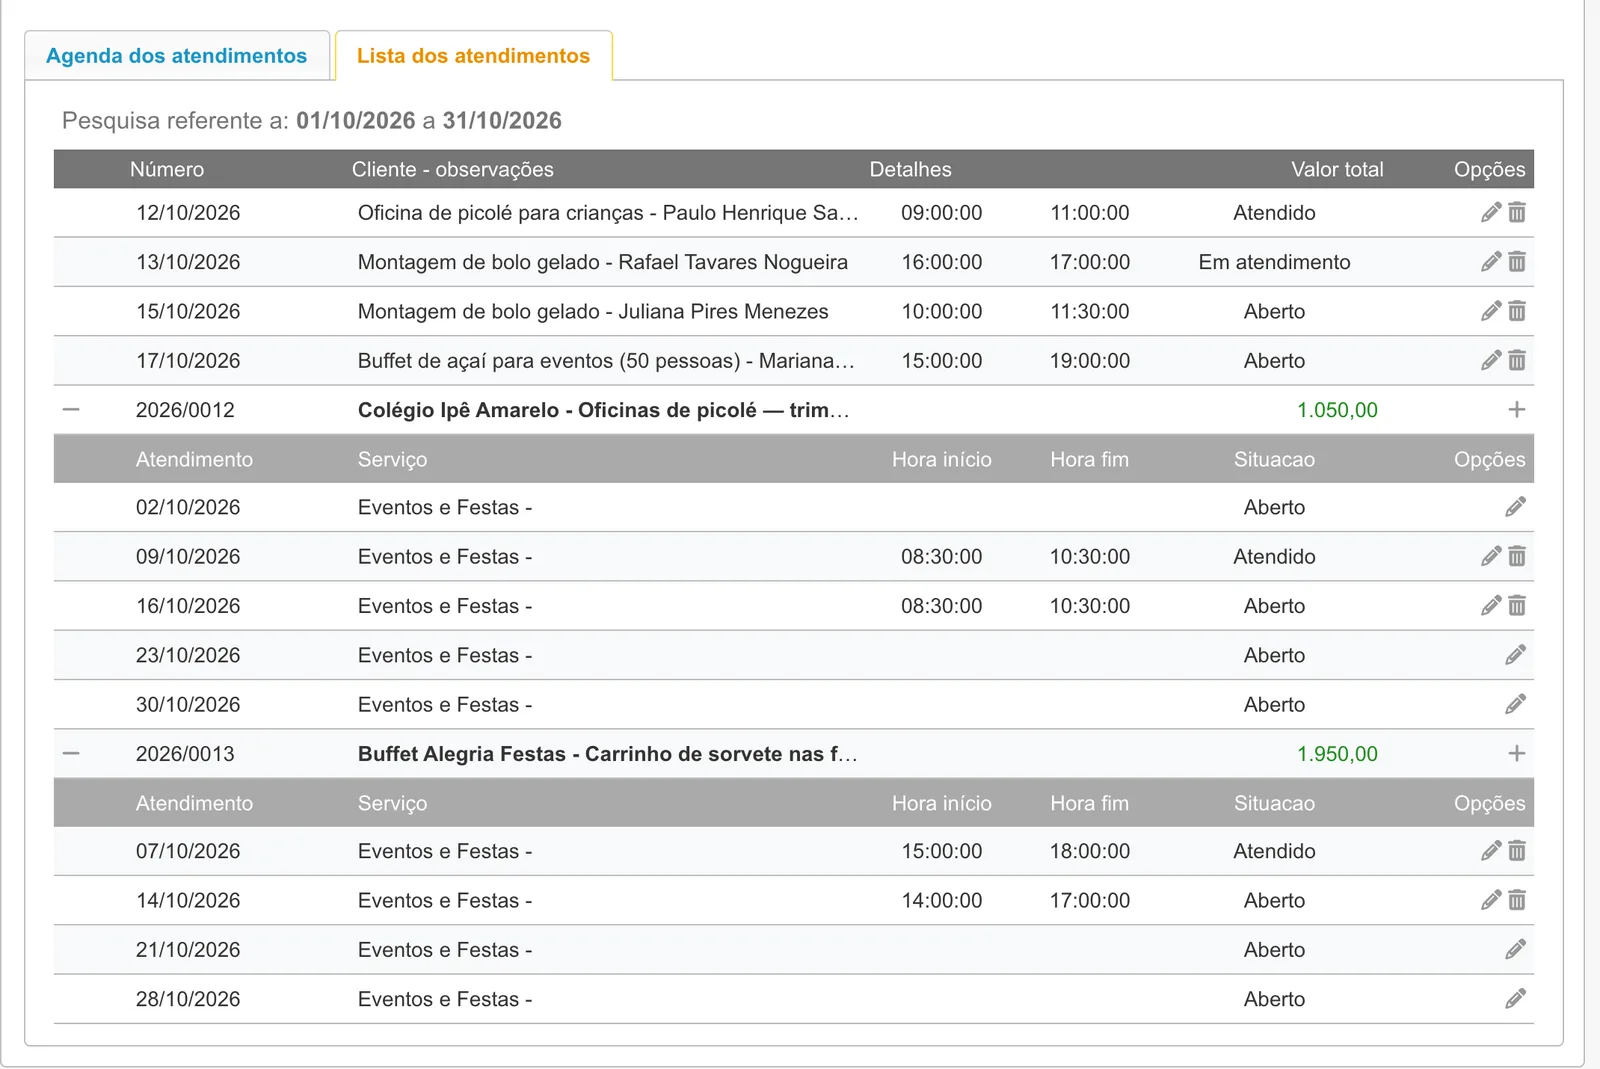Add appointment to contract 2026/0013 plus

1517,753
